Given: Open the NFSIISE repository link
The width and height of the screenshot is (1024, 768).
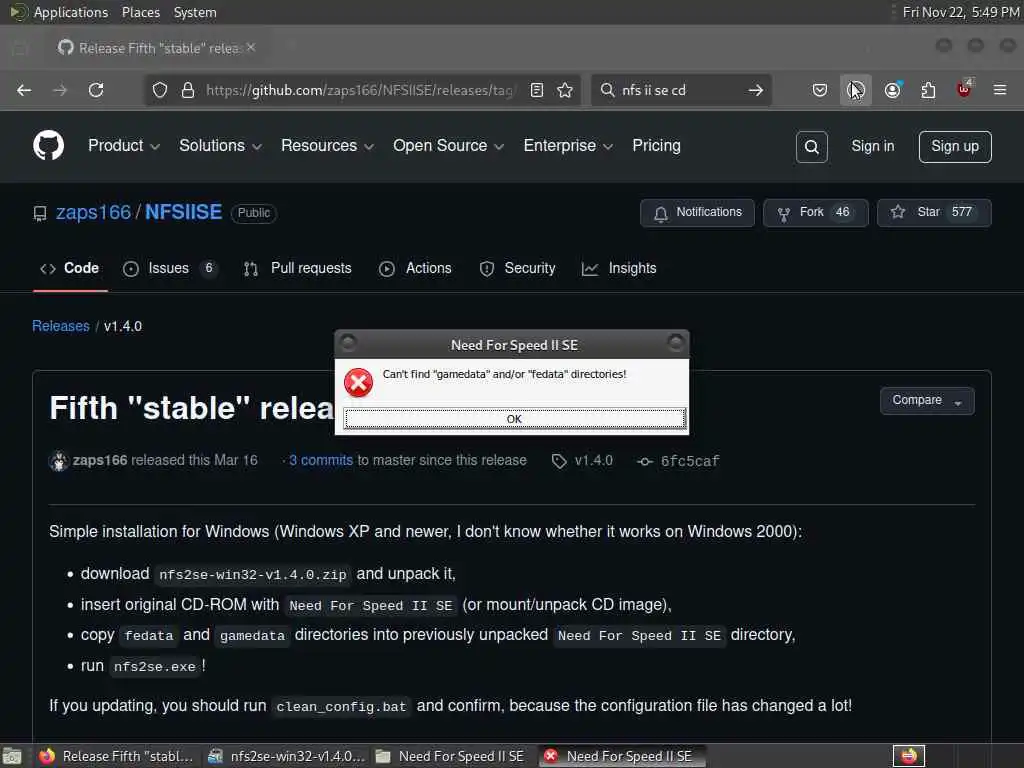Looking at the screenshot, I should [184, 212].
